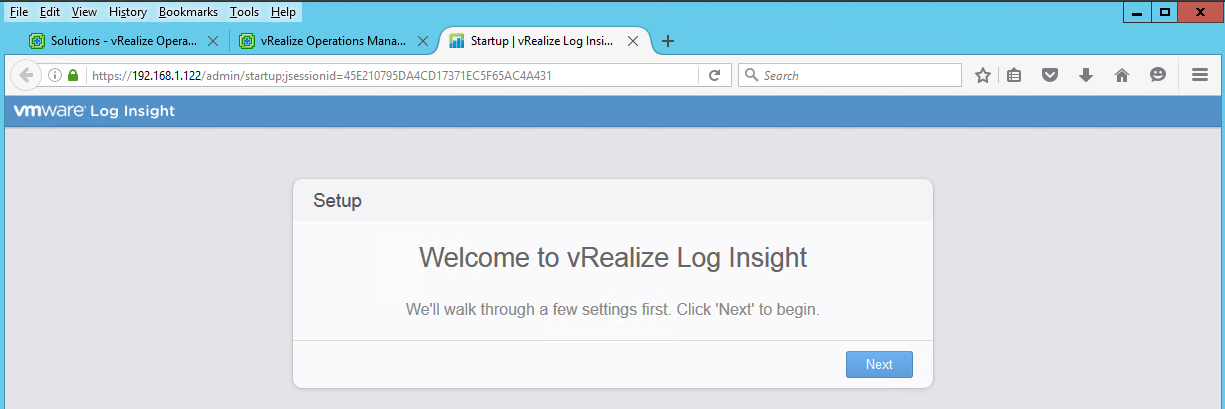Bookmark this page with the star icon
This screenshot has width=1225, height=409.
[x=983, y=75]
